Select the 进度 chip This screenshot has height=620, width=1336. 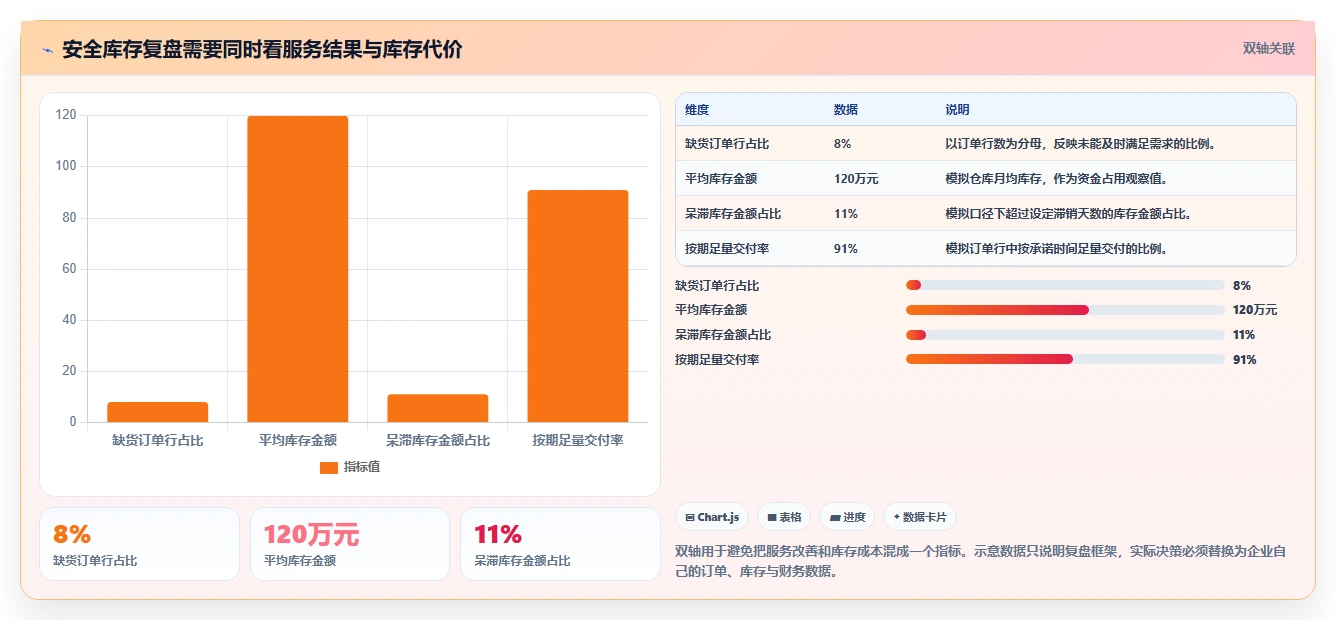click(846, 517)
